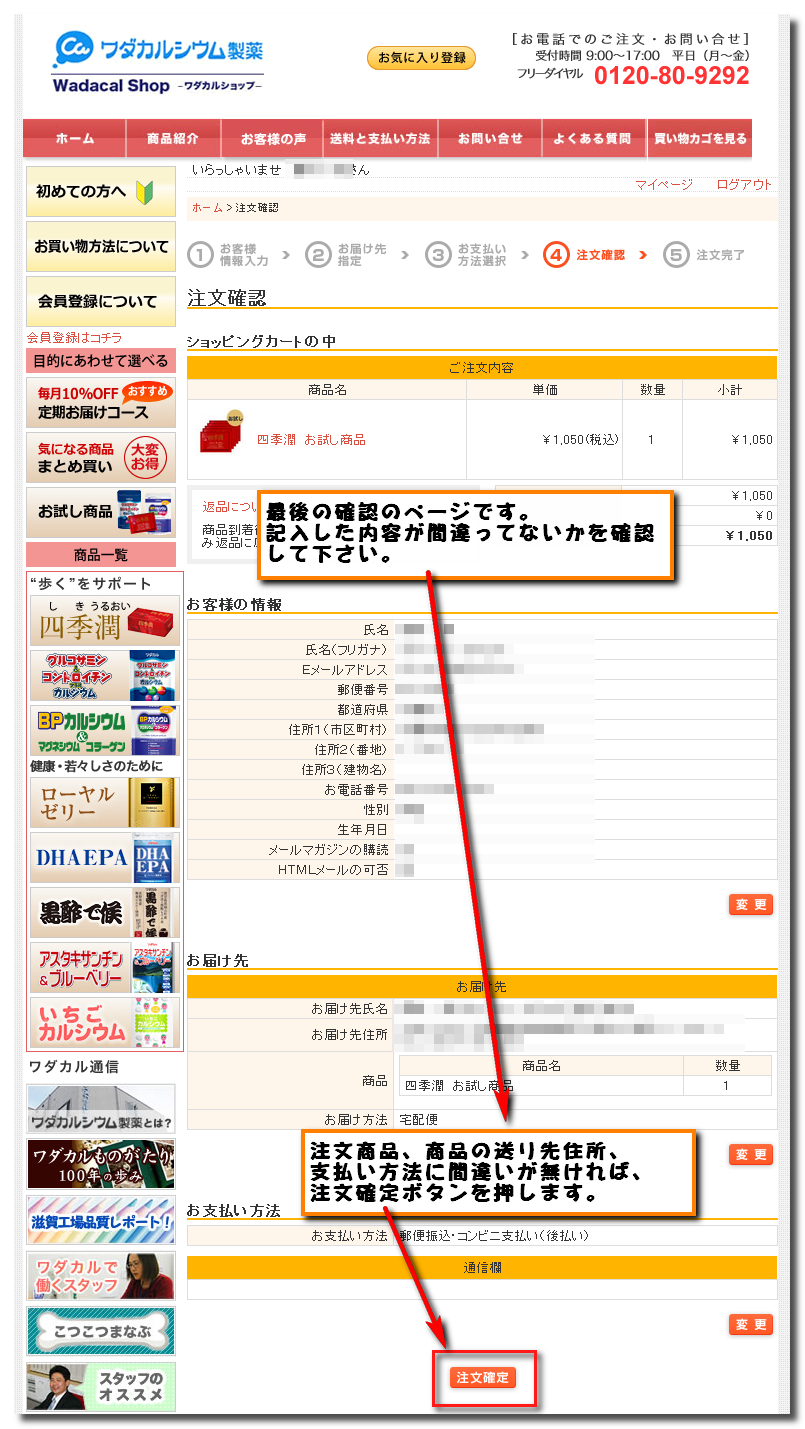Open the 買い物カゴを見る navigation tab
Image resolution: width=805 pixels, height=1429 pixels.
700,138
